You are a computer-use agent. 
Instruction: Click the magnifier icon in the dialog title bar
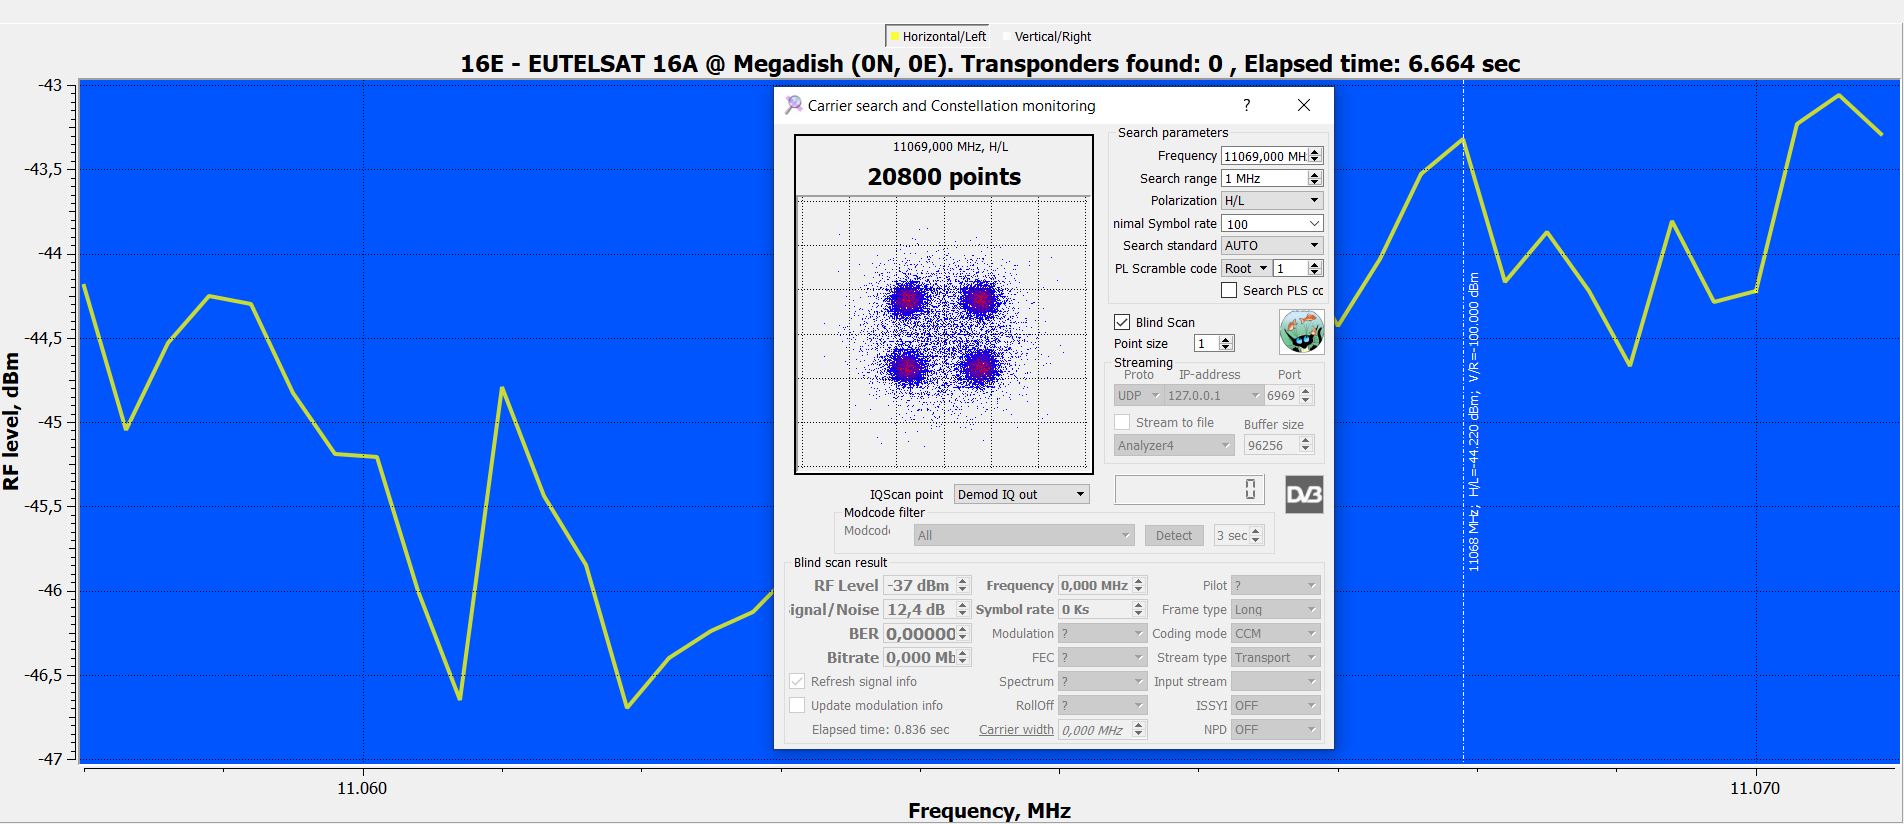[x=793, y=105]
